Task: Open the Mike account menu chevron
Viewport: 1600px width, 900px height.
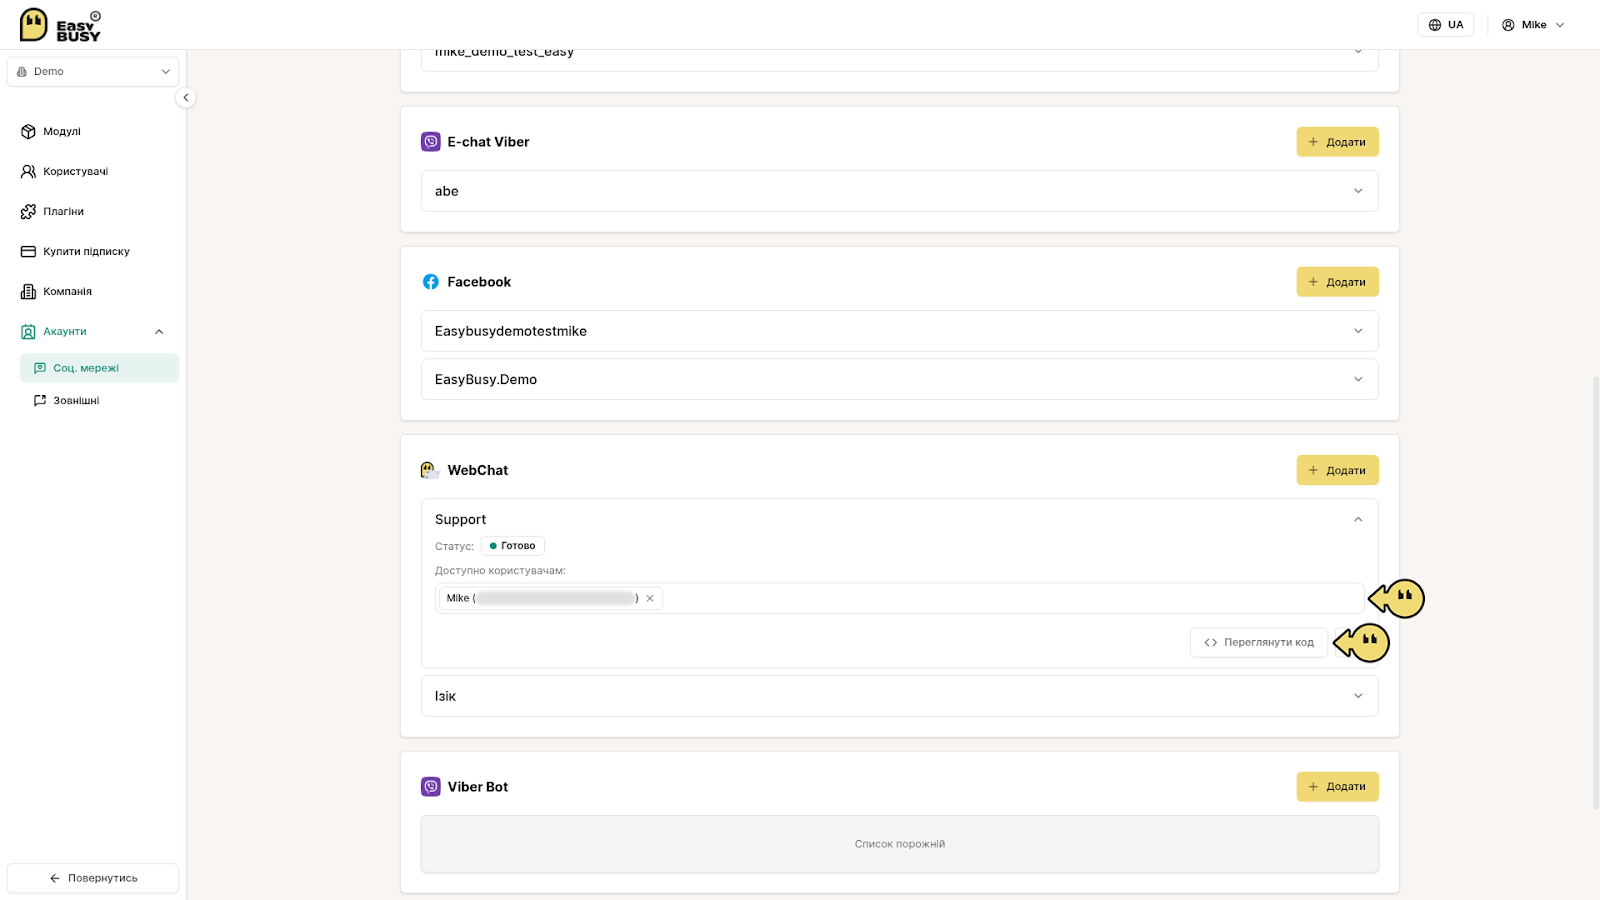Action: pyautogui.click(x=1560, y=25)
